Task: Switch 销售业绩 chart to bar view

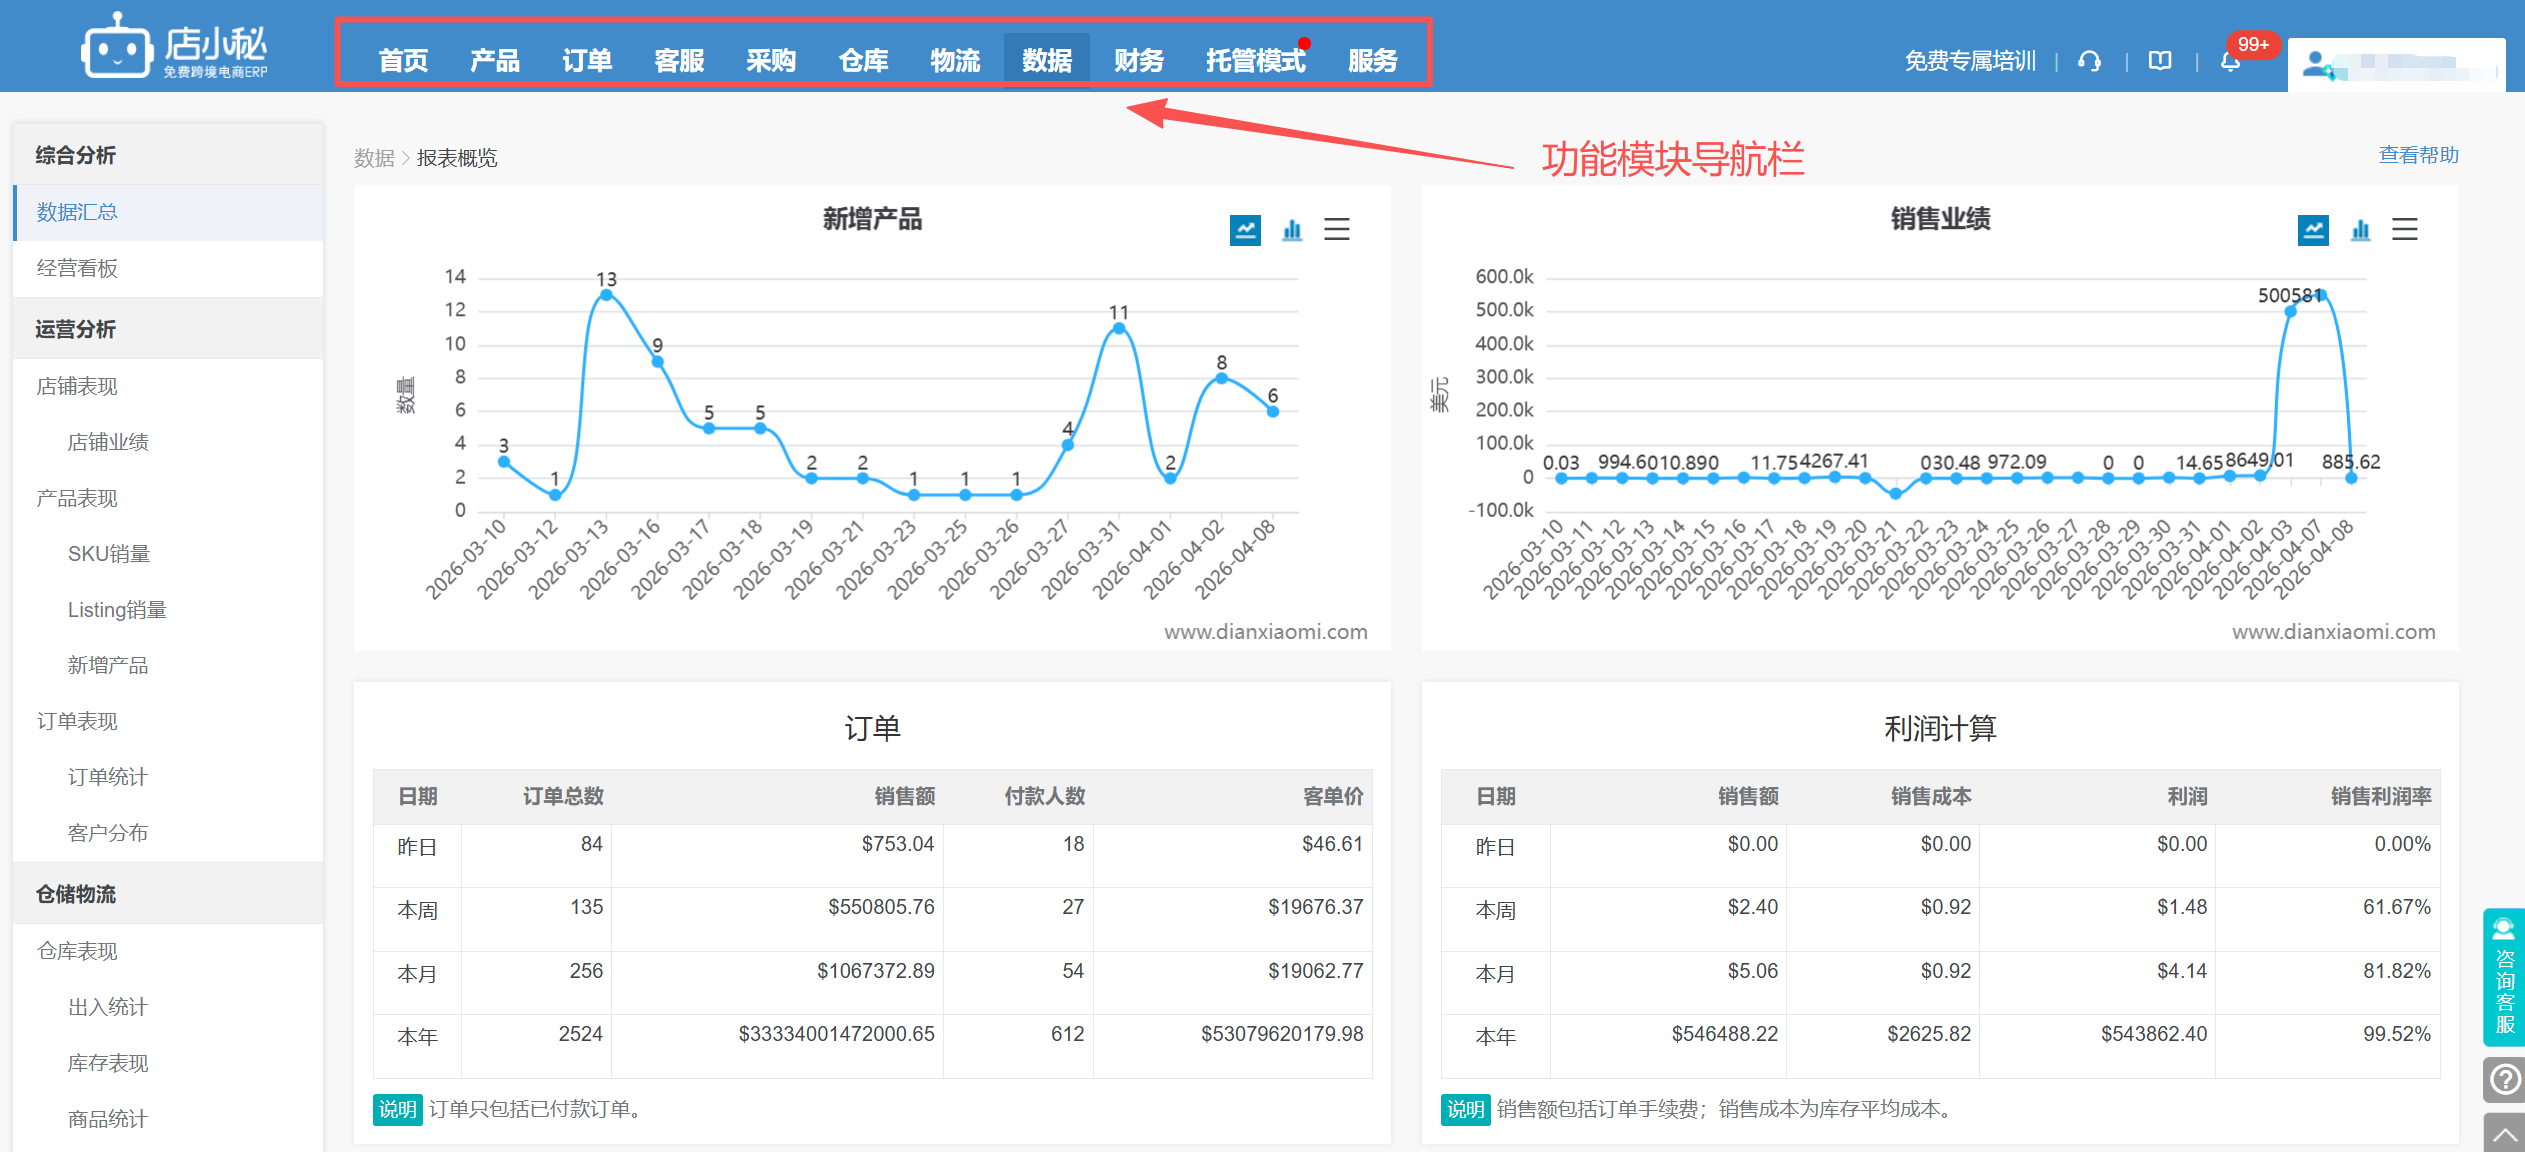Action: (x=2360, y=230)
